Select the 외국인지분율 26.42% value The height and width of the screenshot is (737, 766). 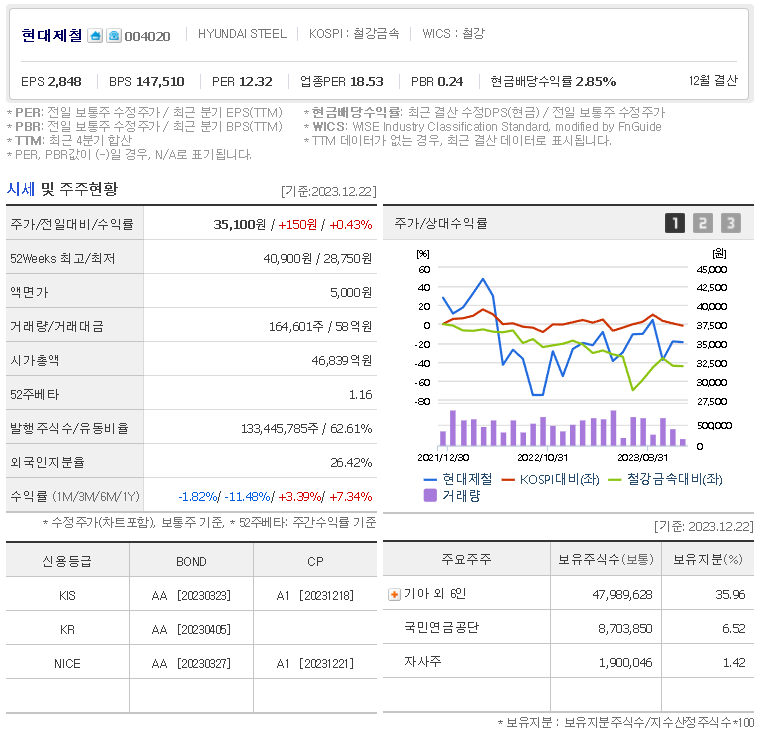click(351, 463)
